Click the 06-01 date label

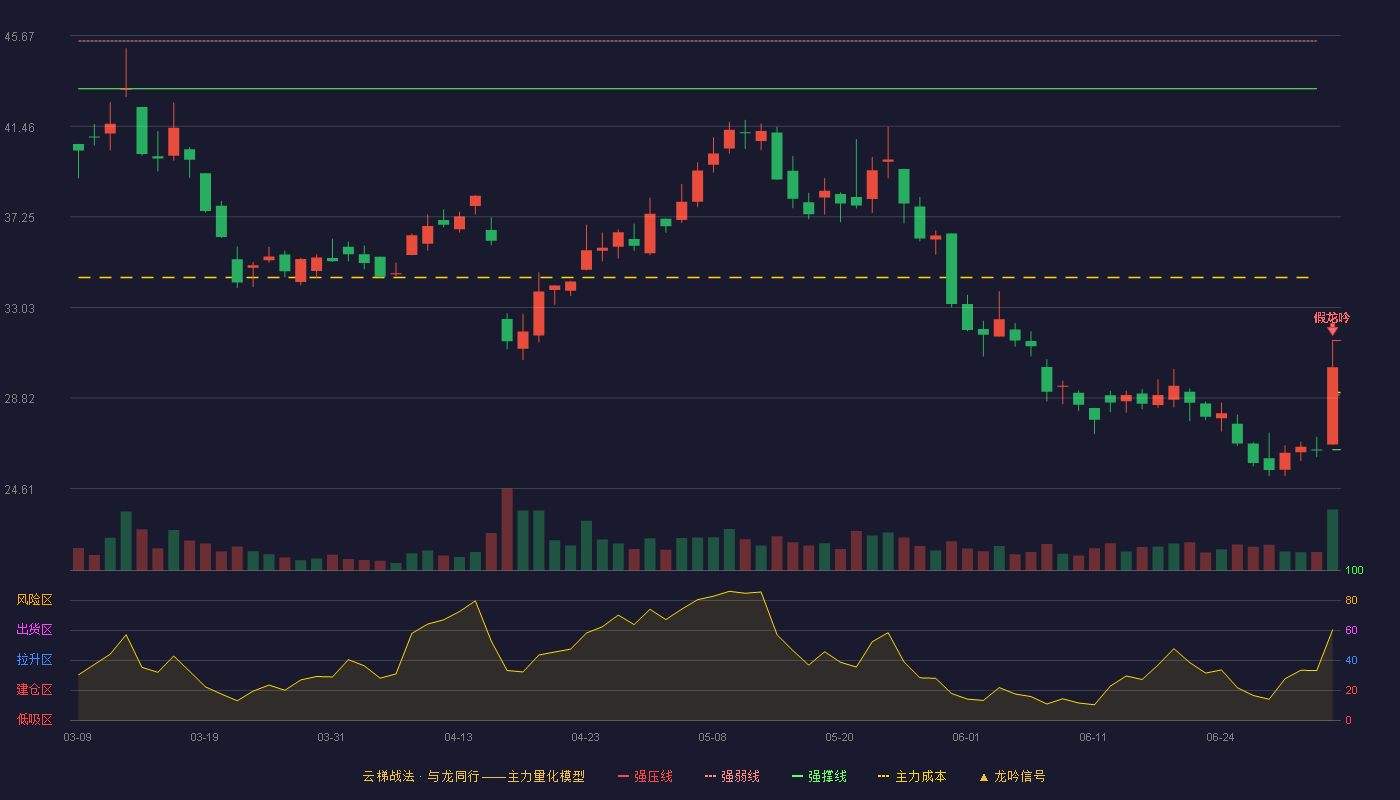[967, 737]
